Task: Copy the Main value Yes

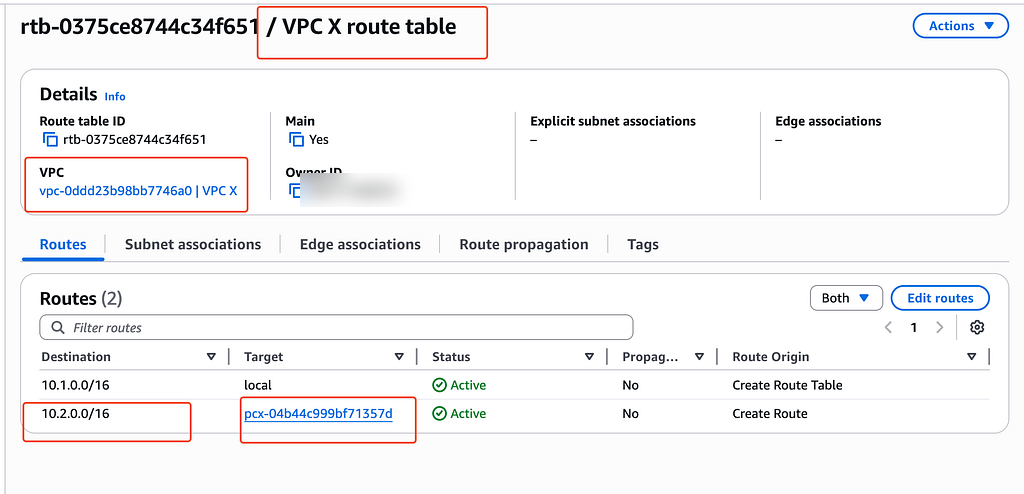Action: pyautogui.click(x=296, y=140)
